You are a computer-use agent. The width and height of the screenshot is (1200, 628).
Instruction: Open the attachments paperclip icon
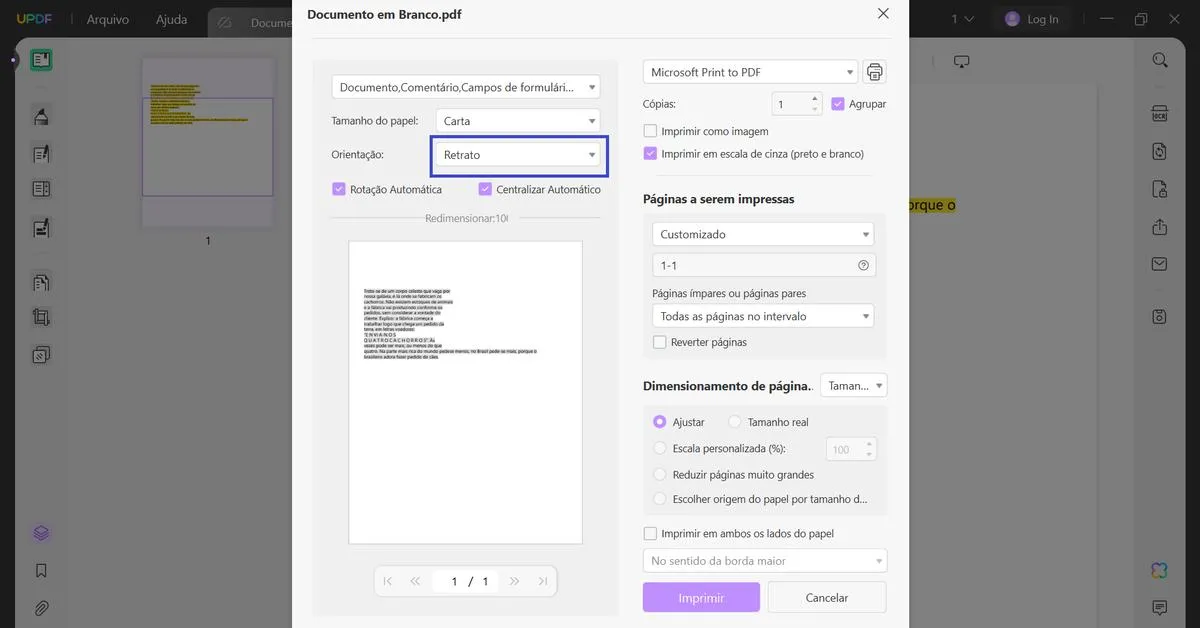(41, 608)
